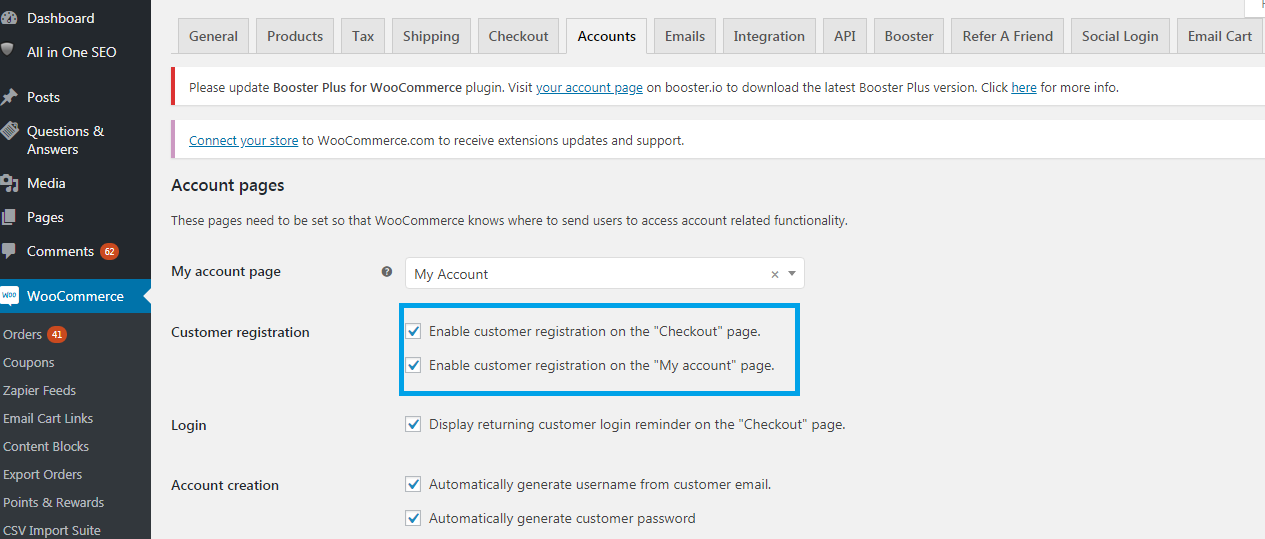Open the Refer A Friend tab
Viewport: 1265px width, 539px height.
[x=1008, y=36]
